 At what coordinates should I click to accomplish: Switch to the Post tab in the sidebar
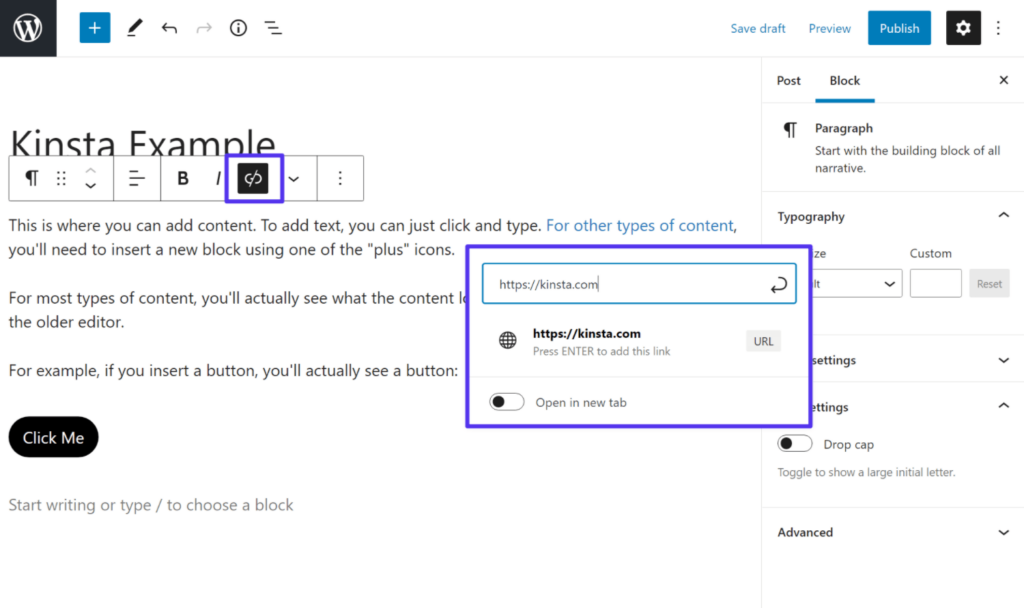point(788,80)
